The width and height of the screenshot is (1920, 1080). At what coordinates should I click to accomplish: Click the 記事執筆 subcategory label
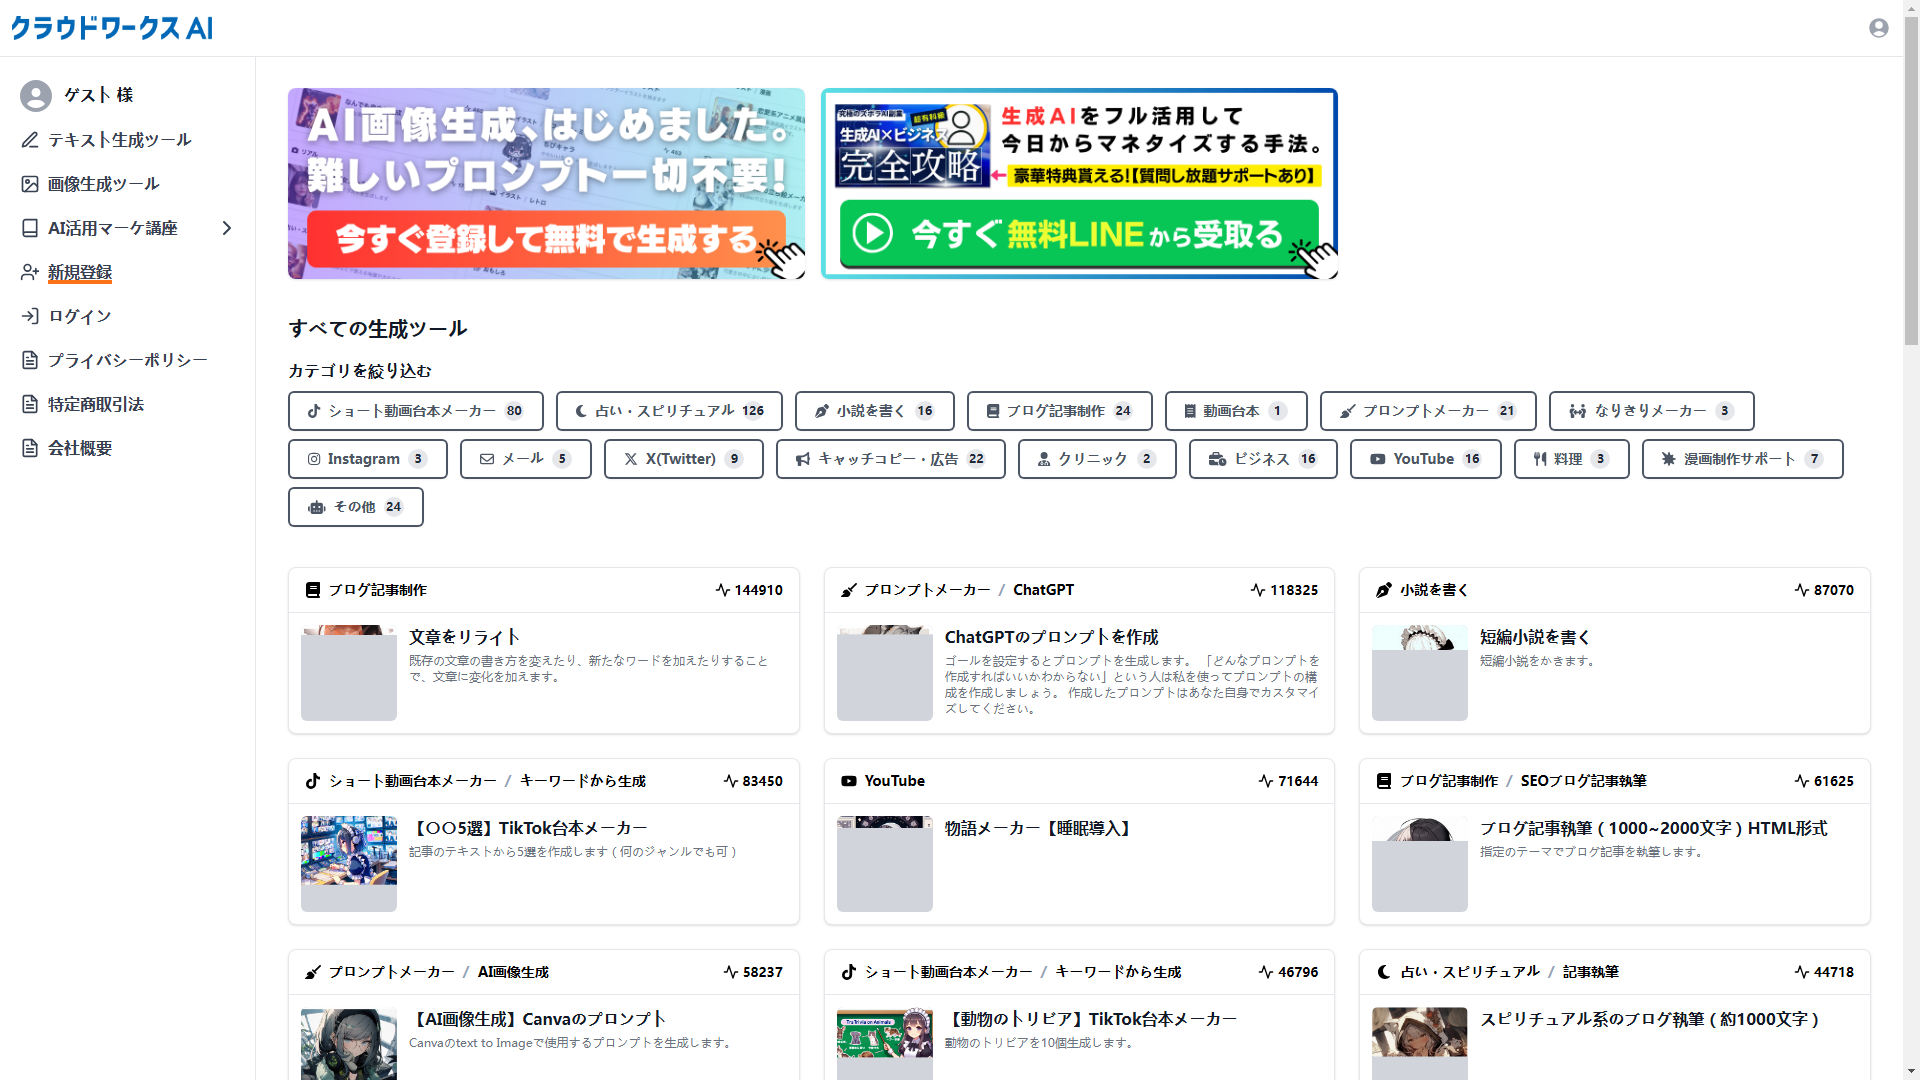pyautogui.click(x=1590, y=972)
